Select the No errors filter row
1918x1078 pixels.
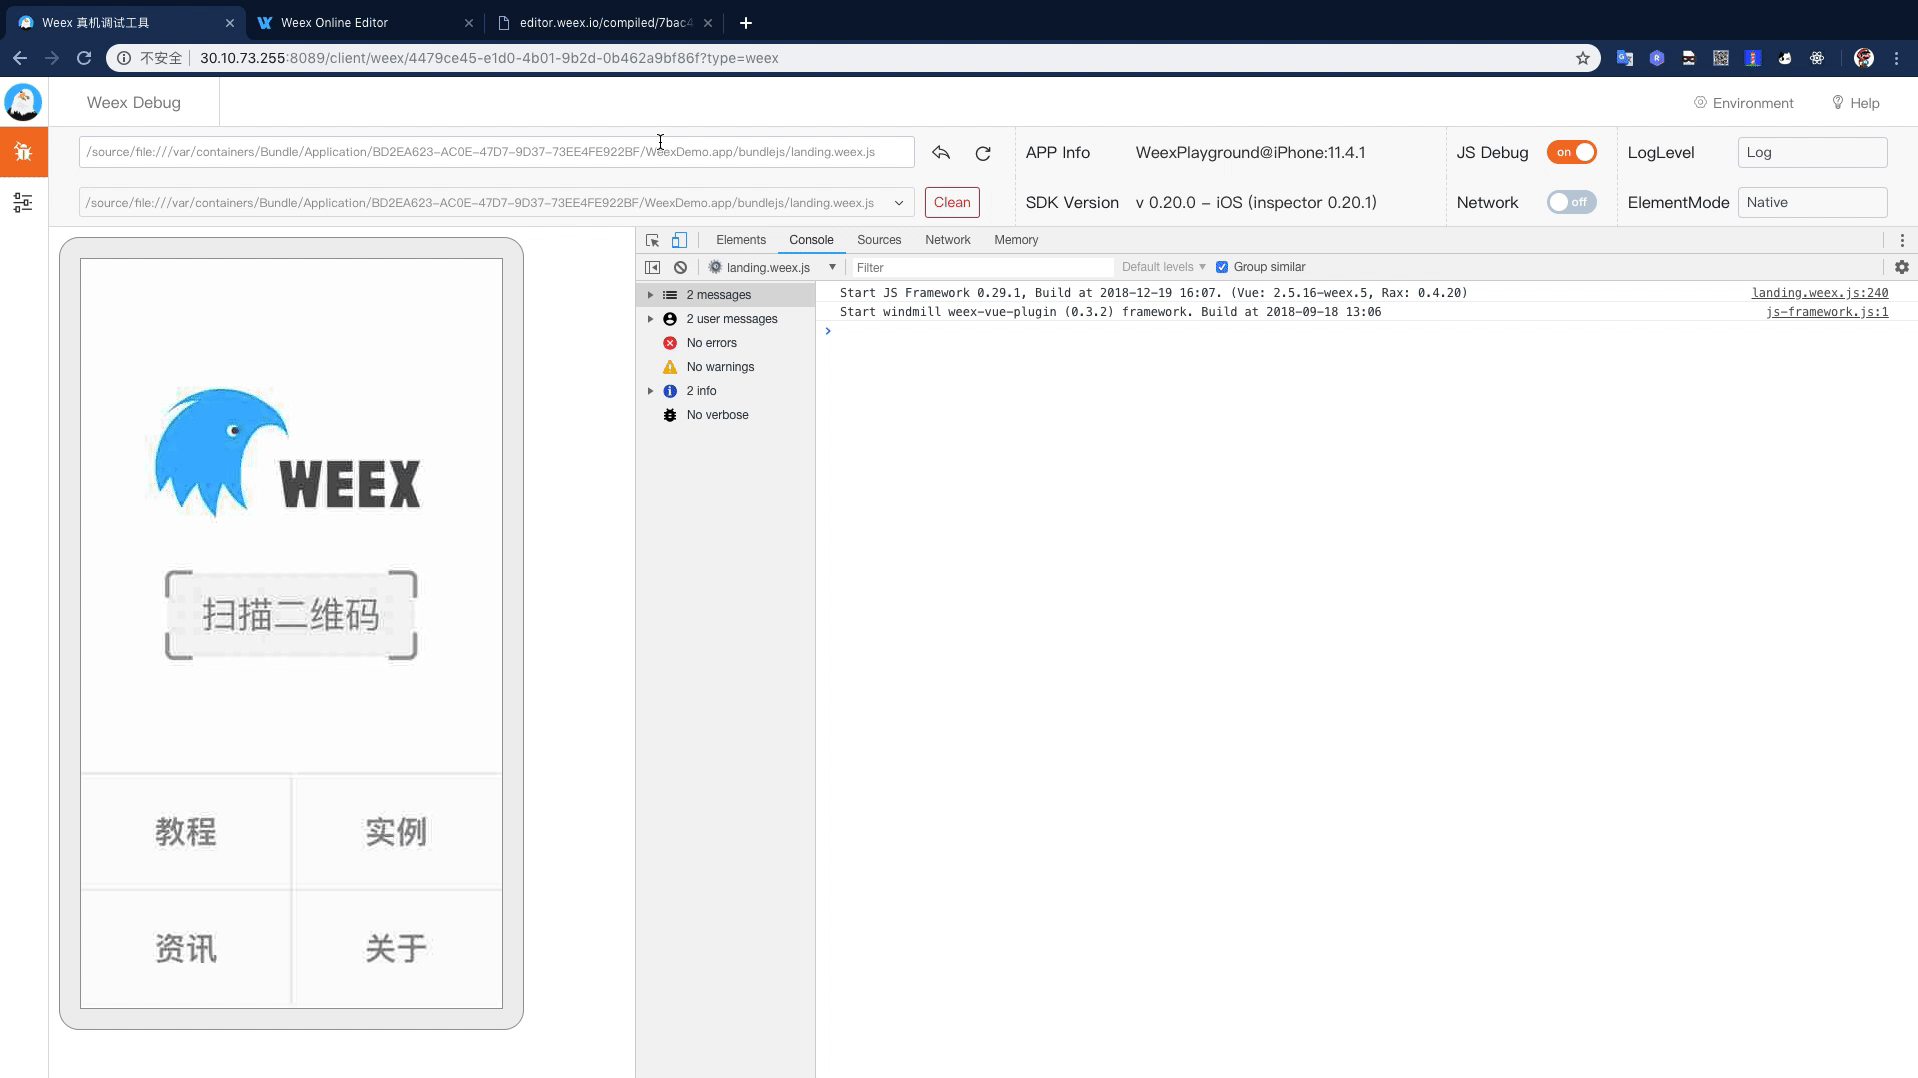725,343
